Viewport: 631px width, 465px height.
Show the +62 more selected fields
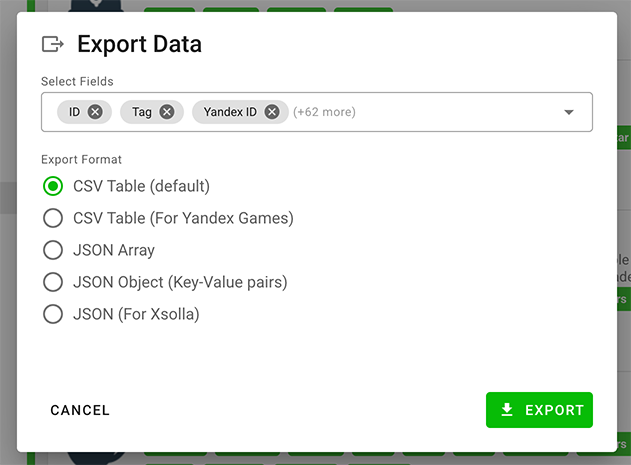[x=324, y=112]
